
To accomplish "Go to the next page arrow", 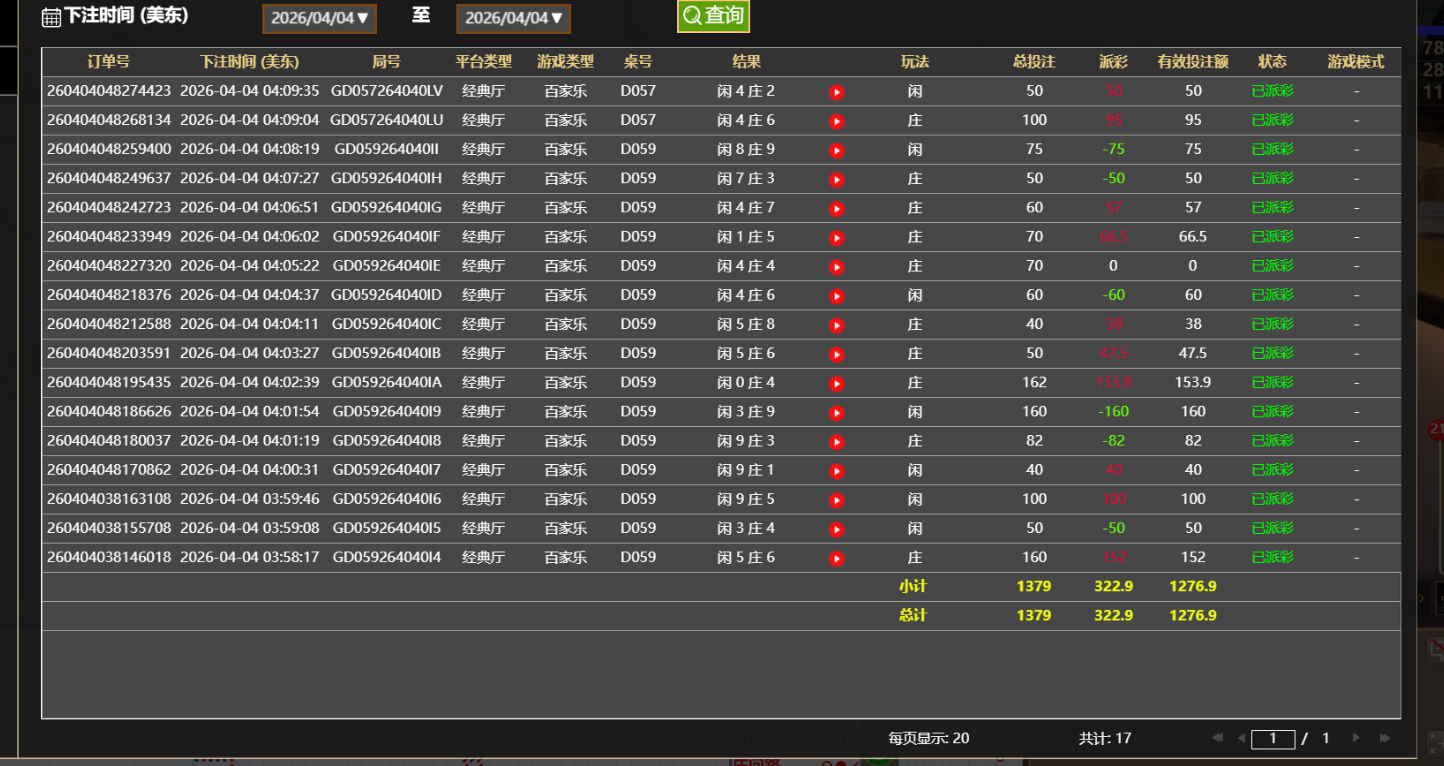I will [x=1356, y=738].
